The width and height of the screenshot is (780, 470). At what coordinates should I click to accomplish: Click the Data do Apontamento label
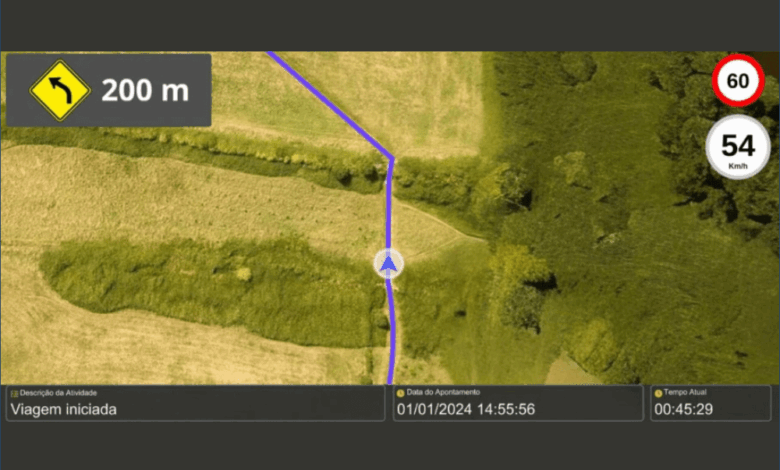[x=443, y=392]
